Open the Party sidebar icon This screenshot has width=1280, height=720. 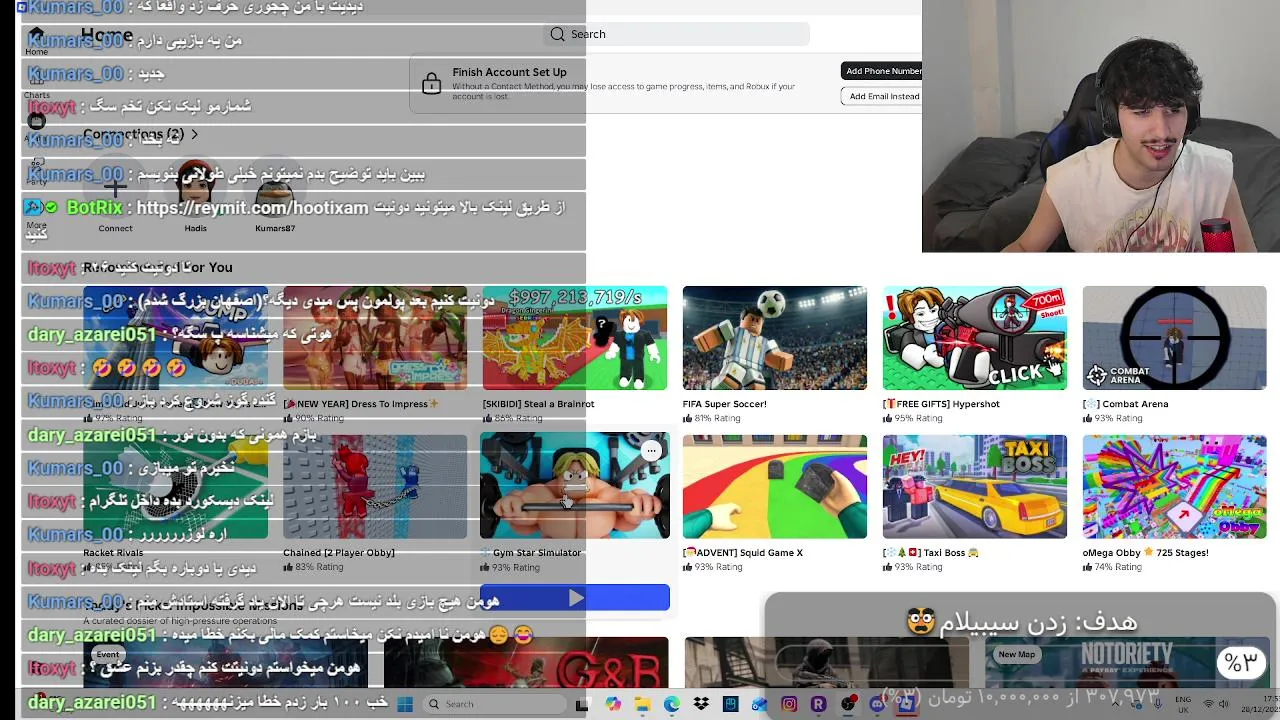click(x=36, y=170)
